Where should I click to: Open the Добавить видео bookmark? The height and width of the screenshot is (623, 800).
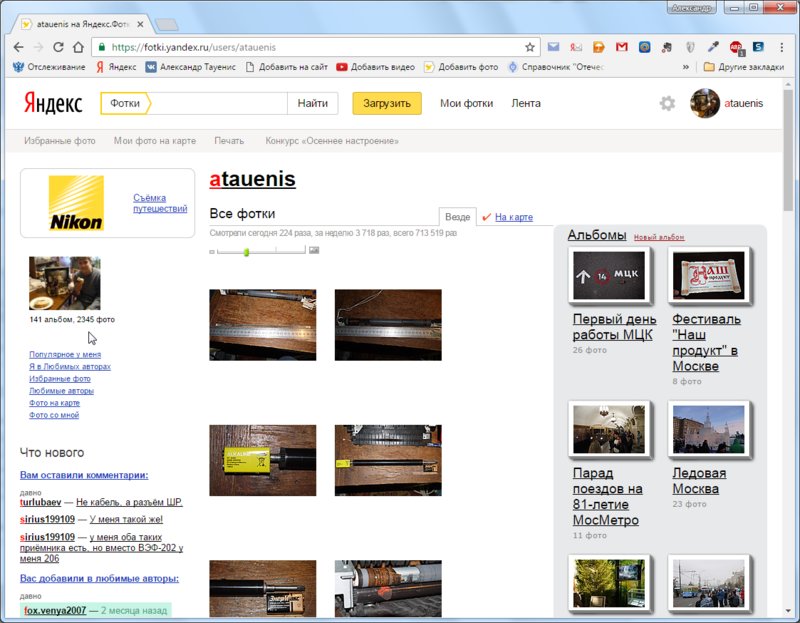[x=376, y=67]
